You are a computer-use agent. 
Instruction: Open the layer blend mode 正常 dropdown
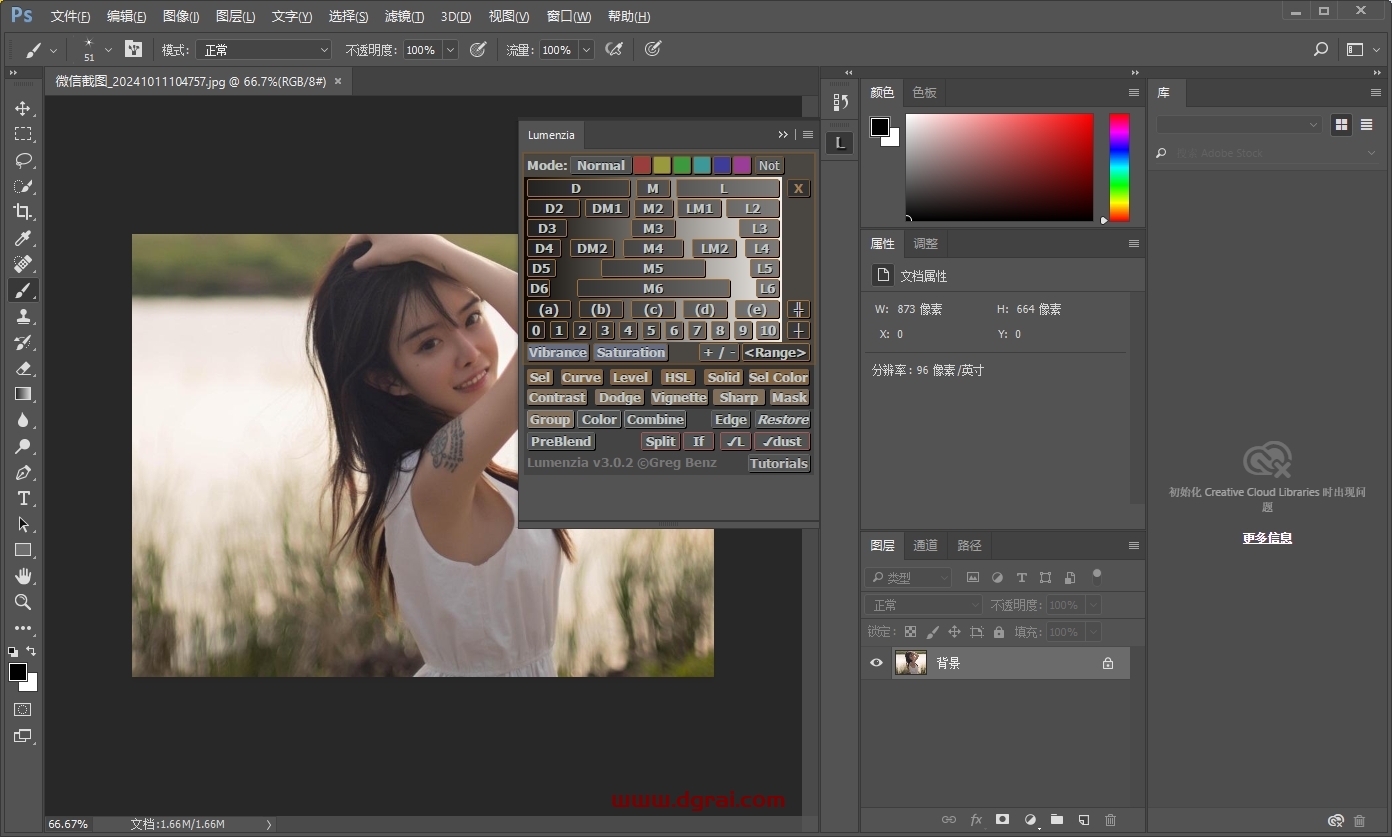tap(925, 605)
